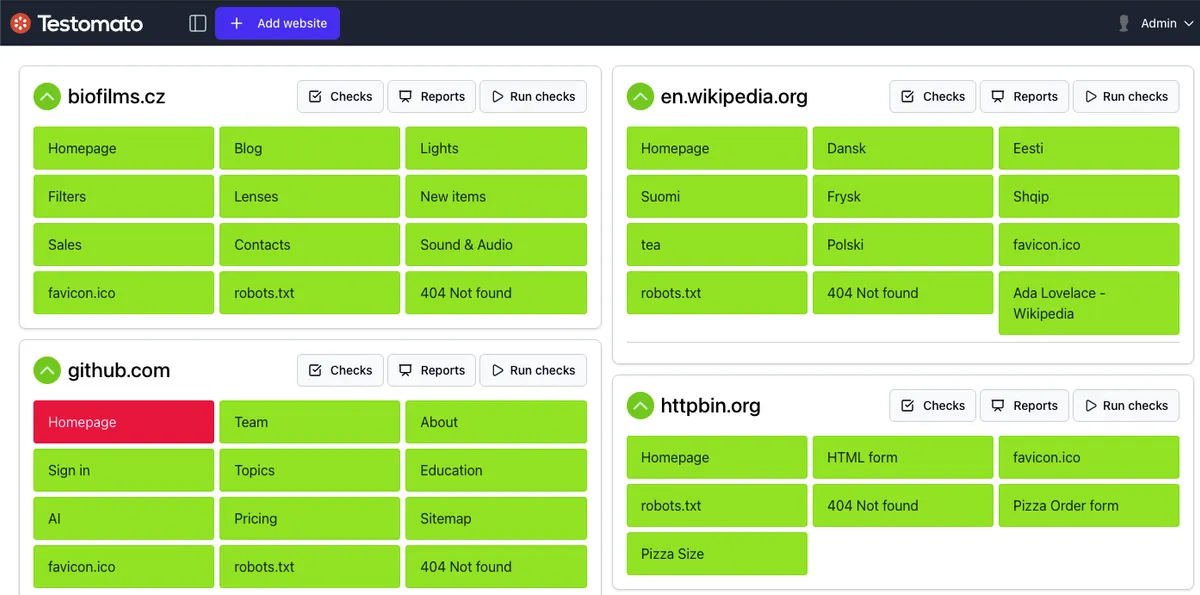
Task: Open the HTML form check tile
Action: pos(903,457)
